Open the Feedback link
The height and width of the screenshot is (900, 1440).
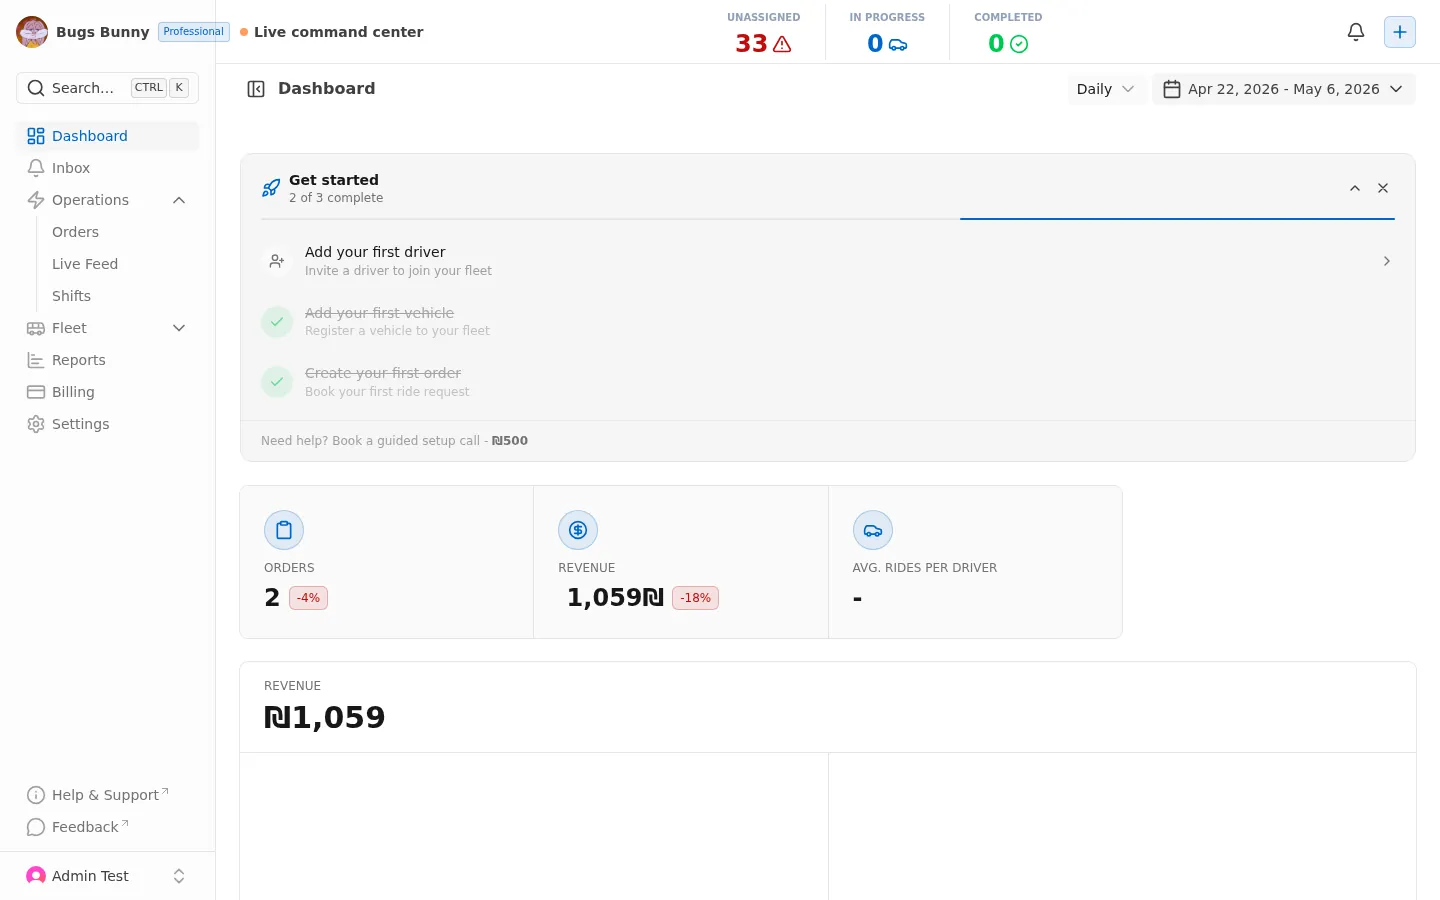[107, 827]
